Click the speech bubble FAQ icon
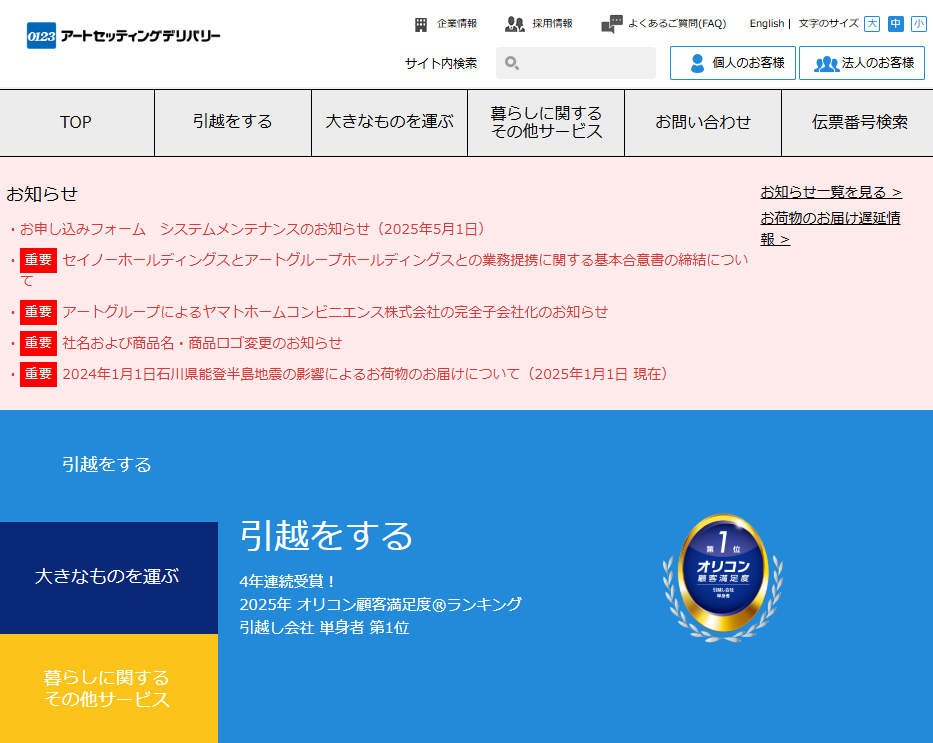933x743 pixels. point(612,24)
